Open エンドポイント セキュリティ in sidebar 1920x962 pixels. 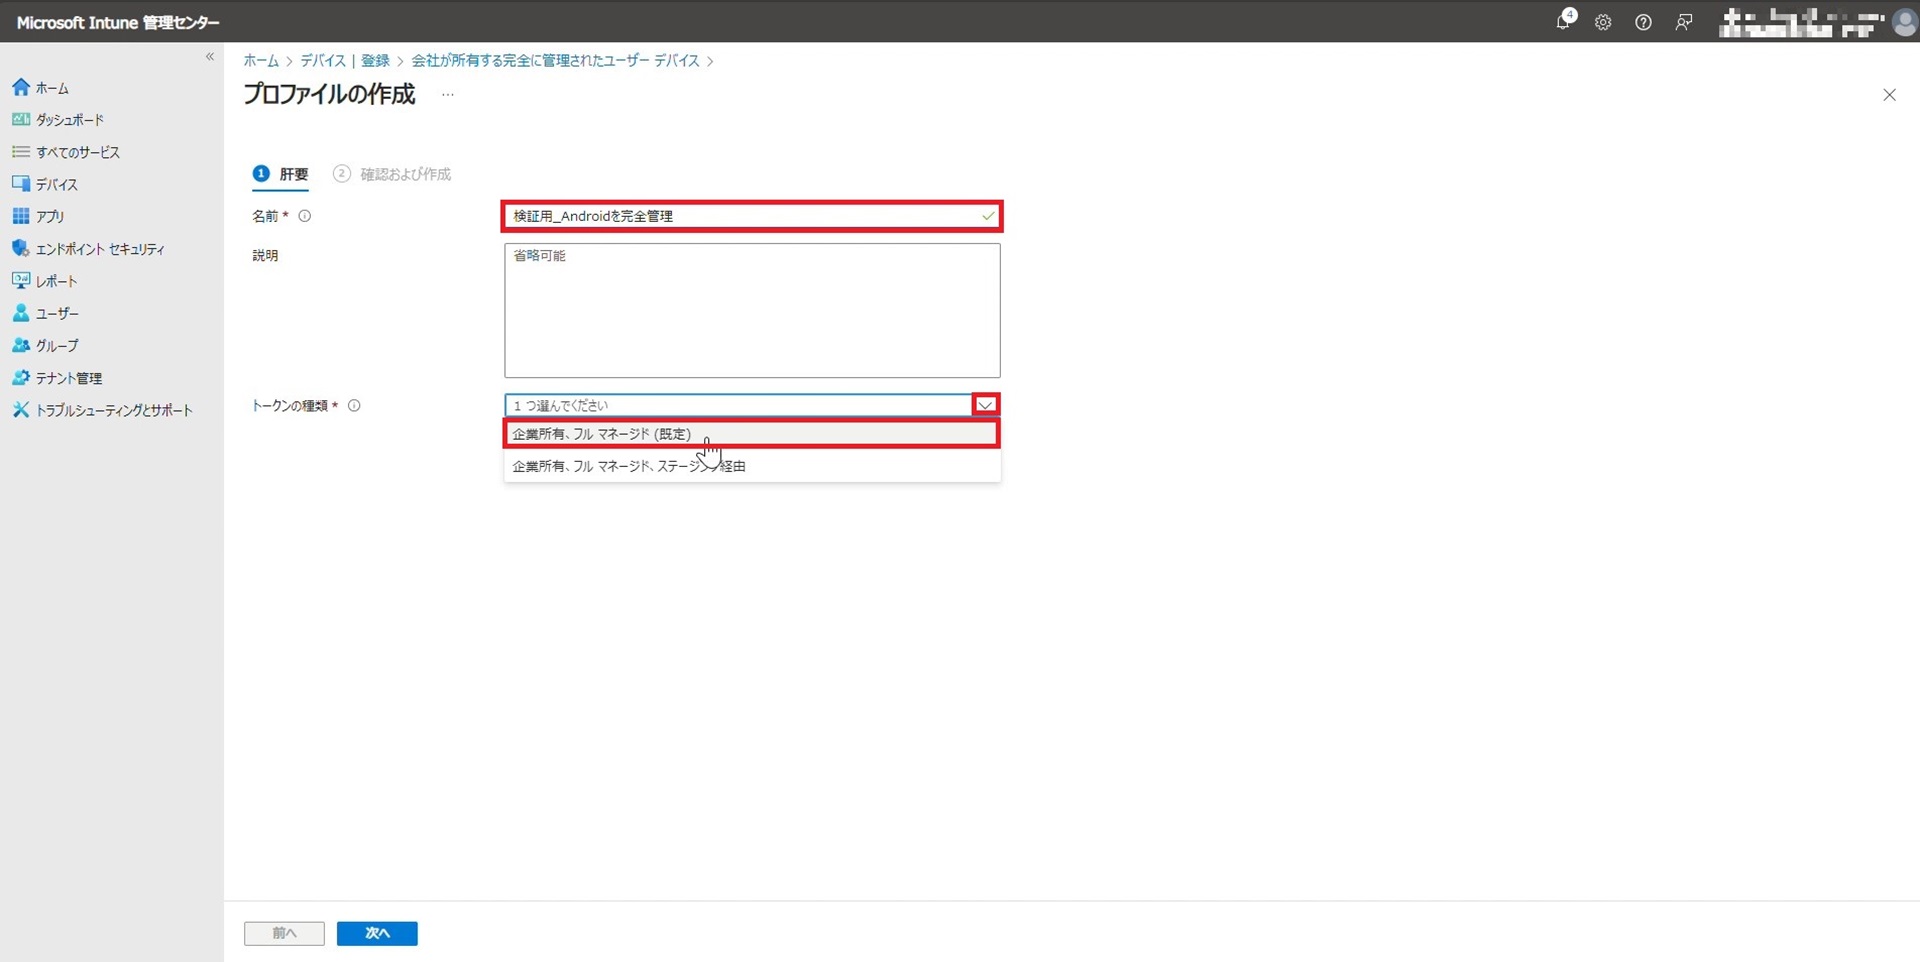pyautogui.click(x=100, y=249)
